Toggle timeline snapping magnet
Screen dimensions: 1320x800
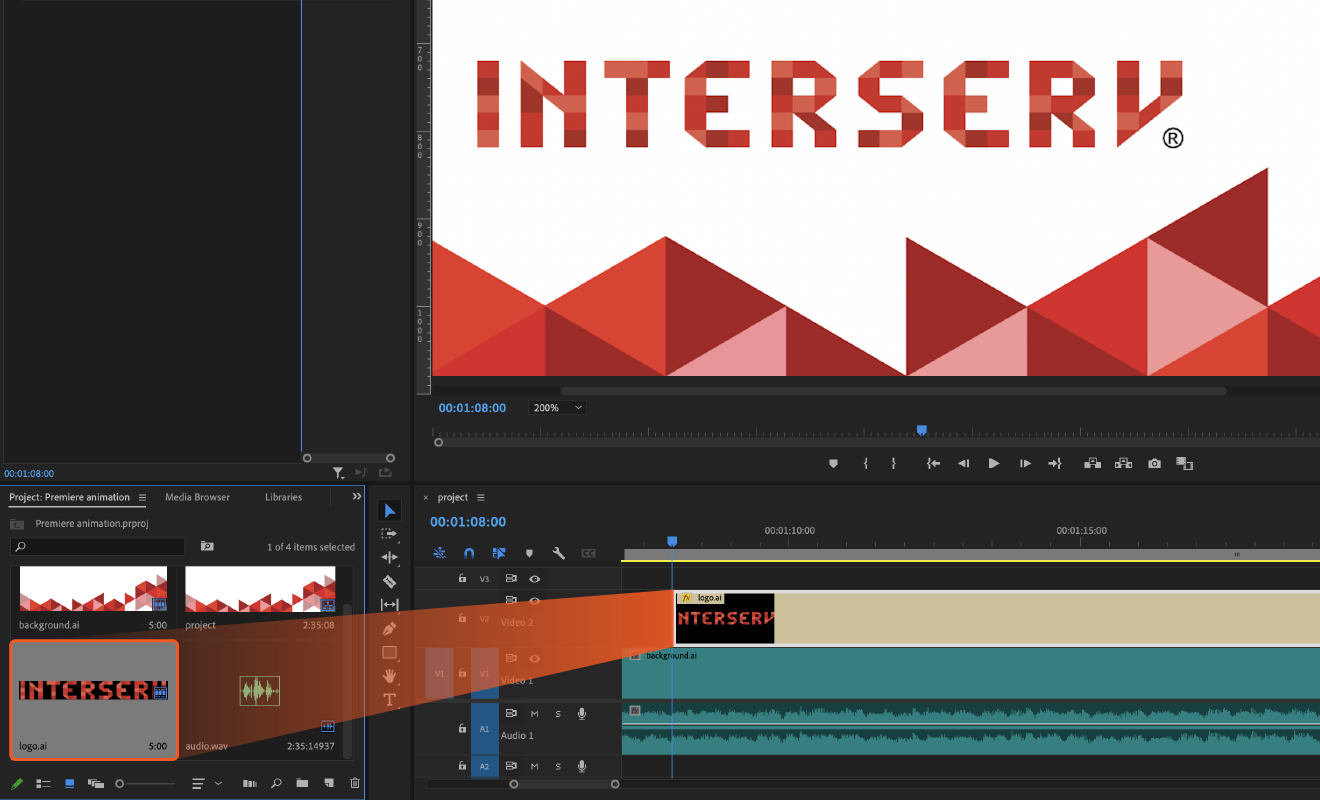(x=469, y=553)
